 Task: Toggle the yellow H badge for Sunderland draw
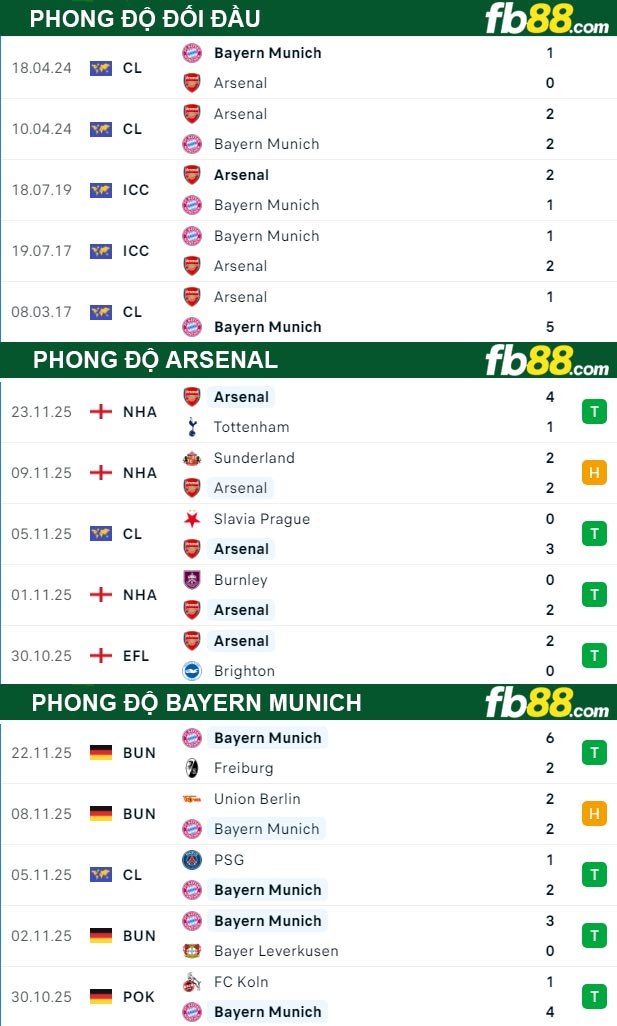(594, 472)
